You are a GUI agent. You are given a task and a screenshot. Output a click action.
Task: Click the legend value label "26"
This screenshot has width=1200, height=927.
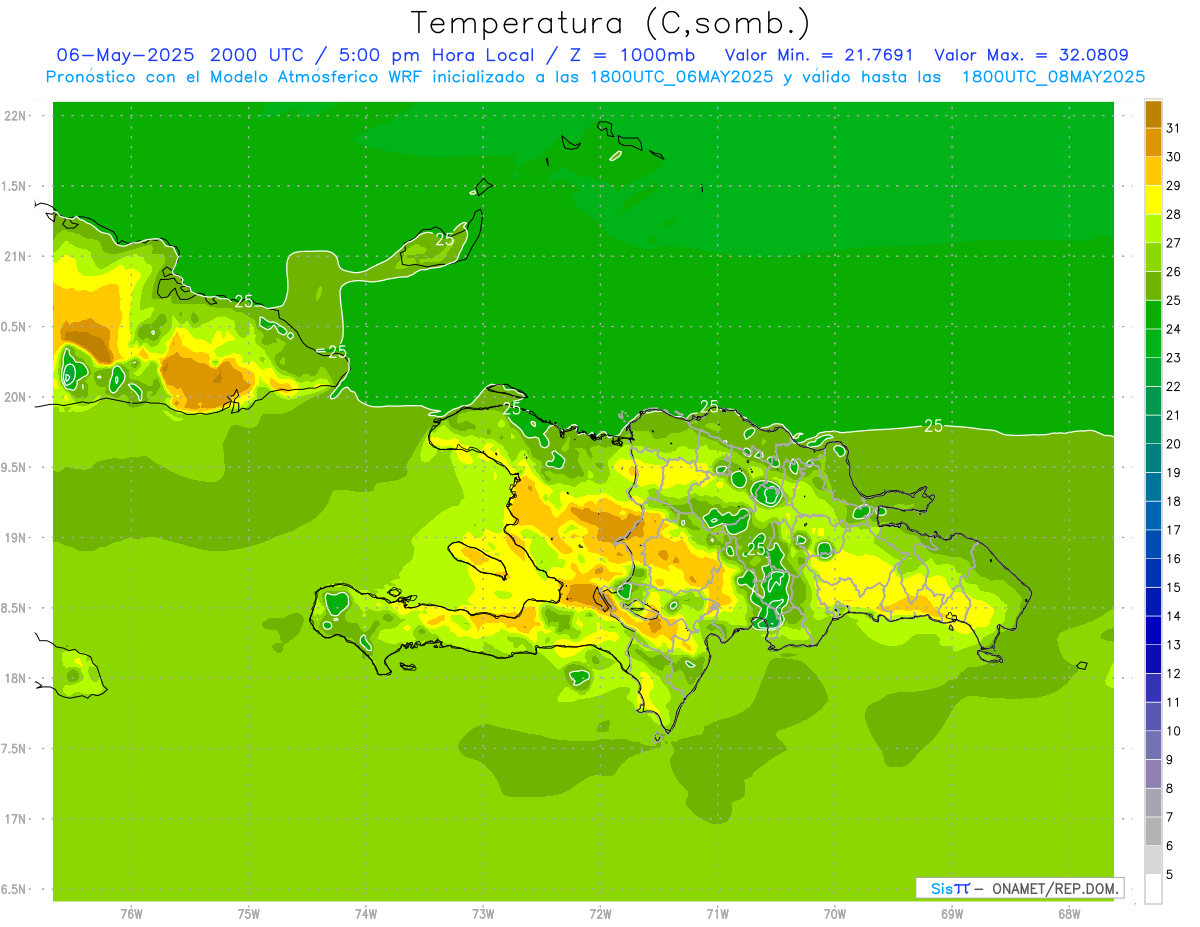tap(1174, 272)
